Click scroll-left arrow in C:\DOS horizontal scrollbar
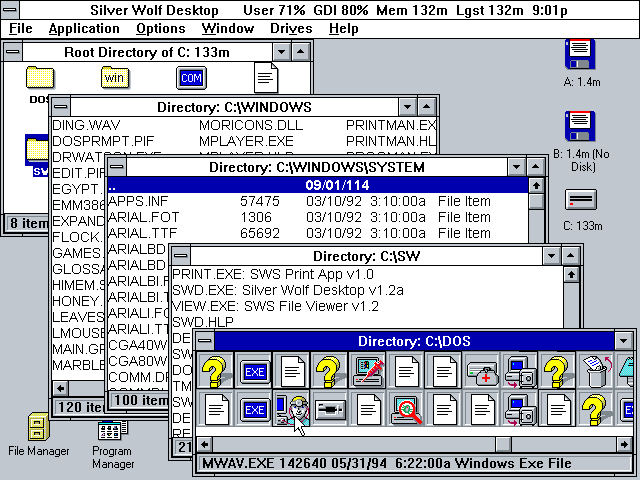640x480 pixels. (x=205, y=444)
